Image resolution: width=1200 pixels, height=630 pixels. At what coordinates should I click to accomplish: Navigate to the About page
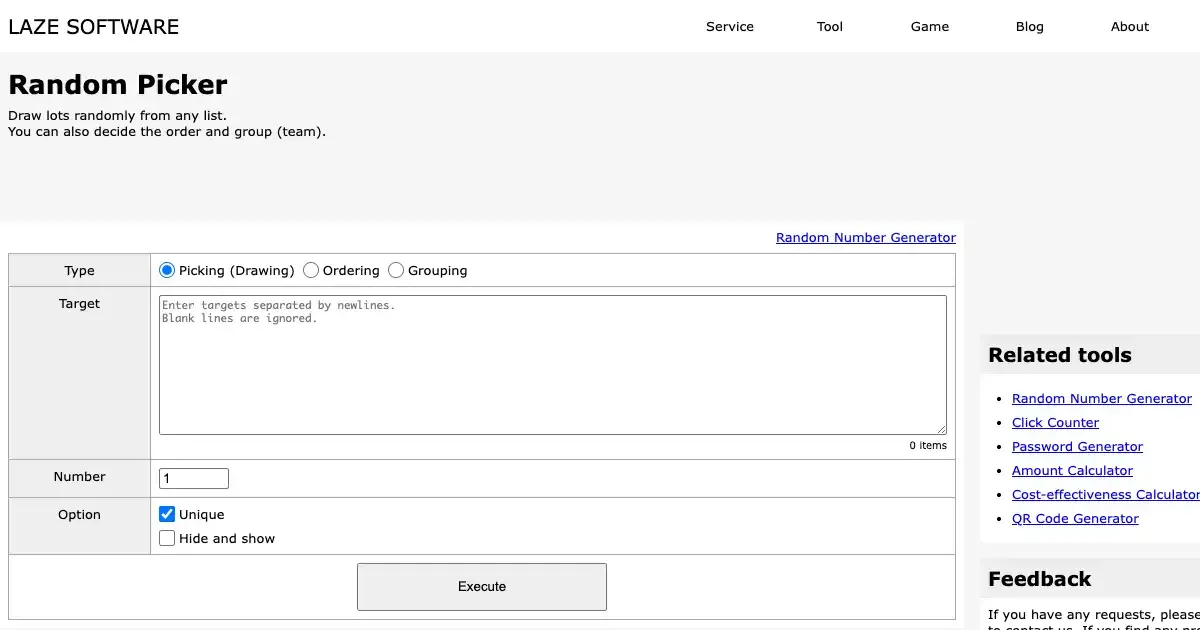1129,27
